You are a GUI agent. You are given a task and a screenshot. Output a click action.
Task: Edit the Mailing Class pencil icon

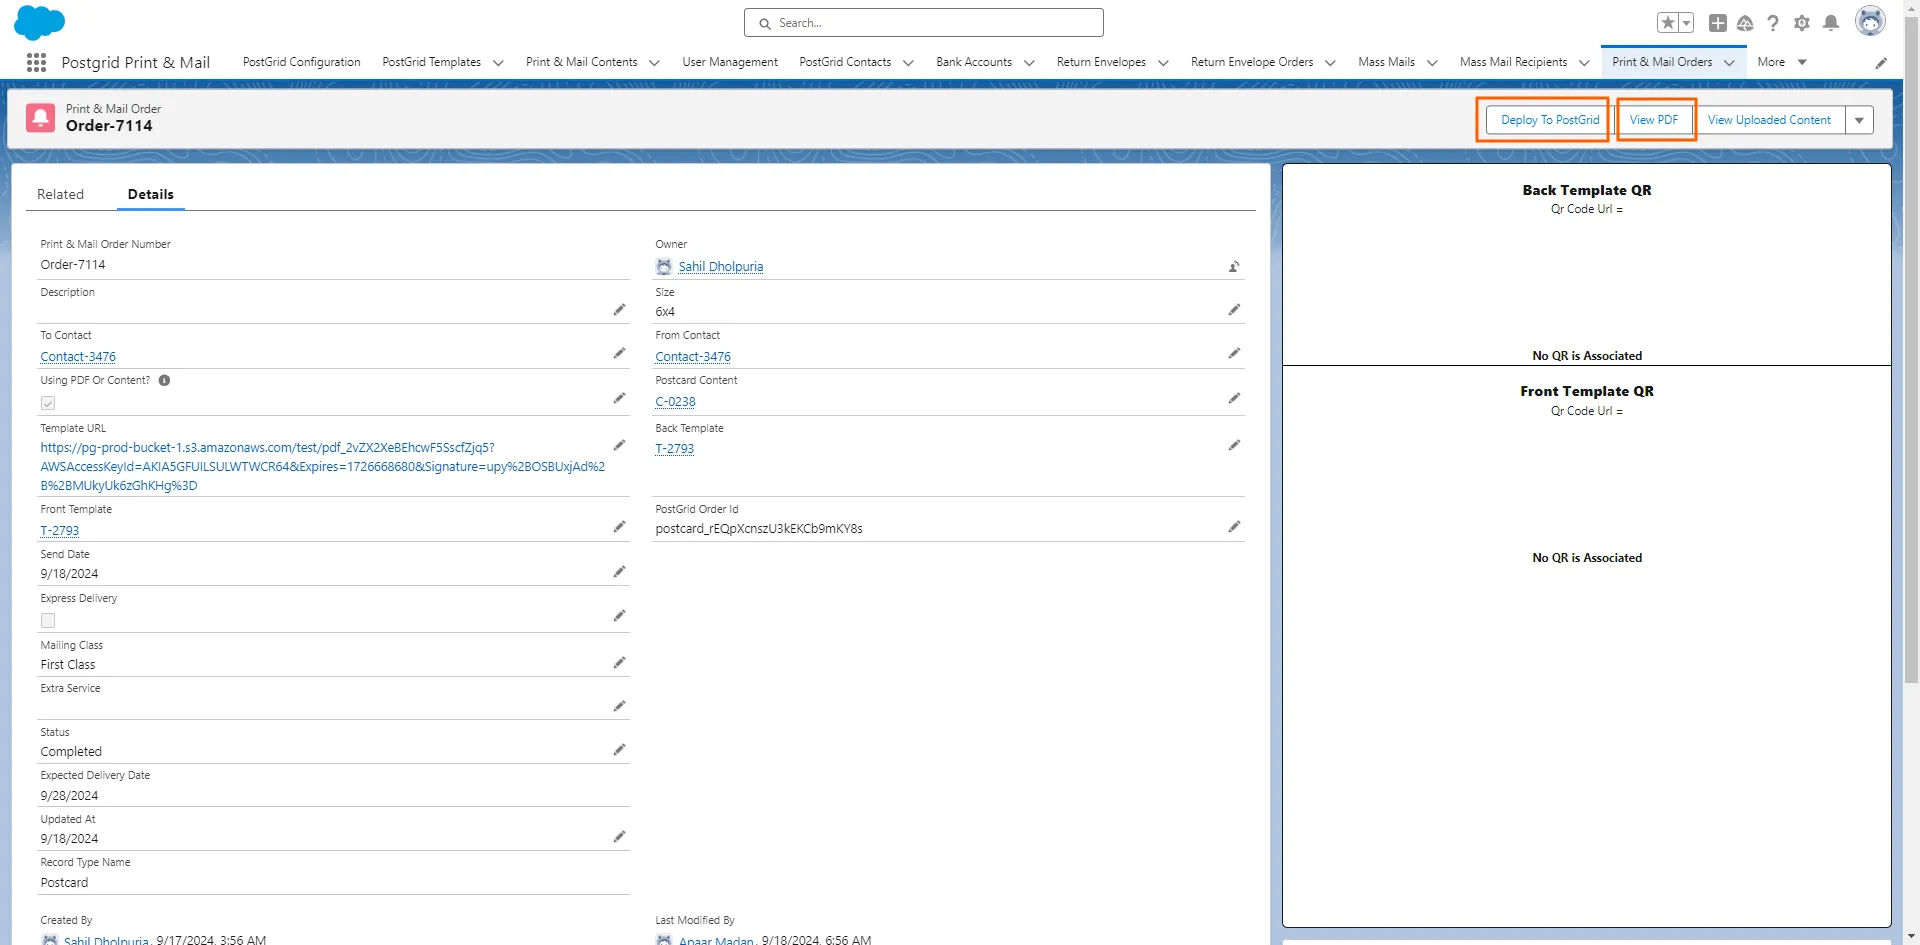click(x=619, y=663)
